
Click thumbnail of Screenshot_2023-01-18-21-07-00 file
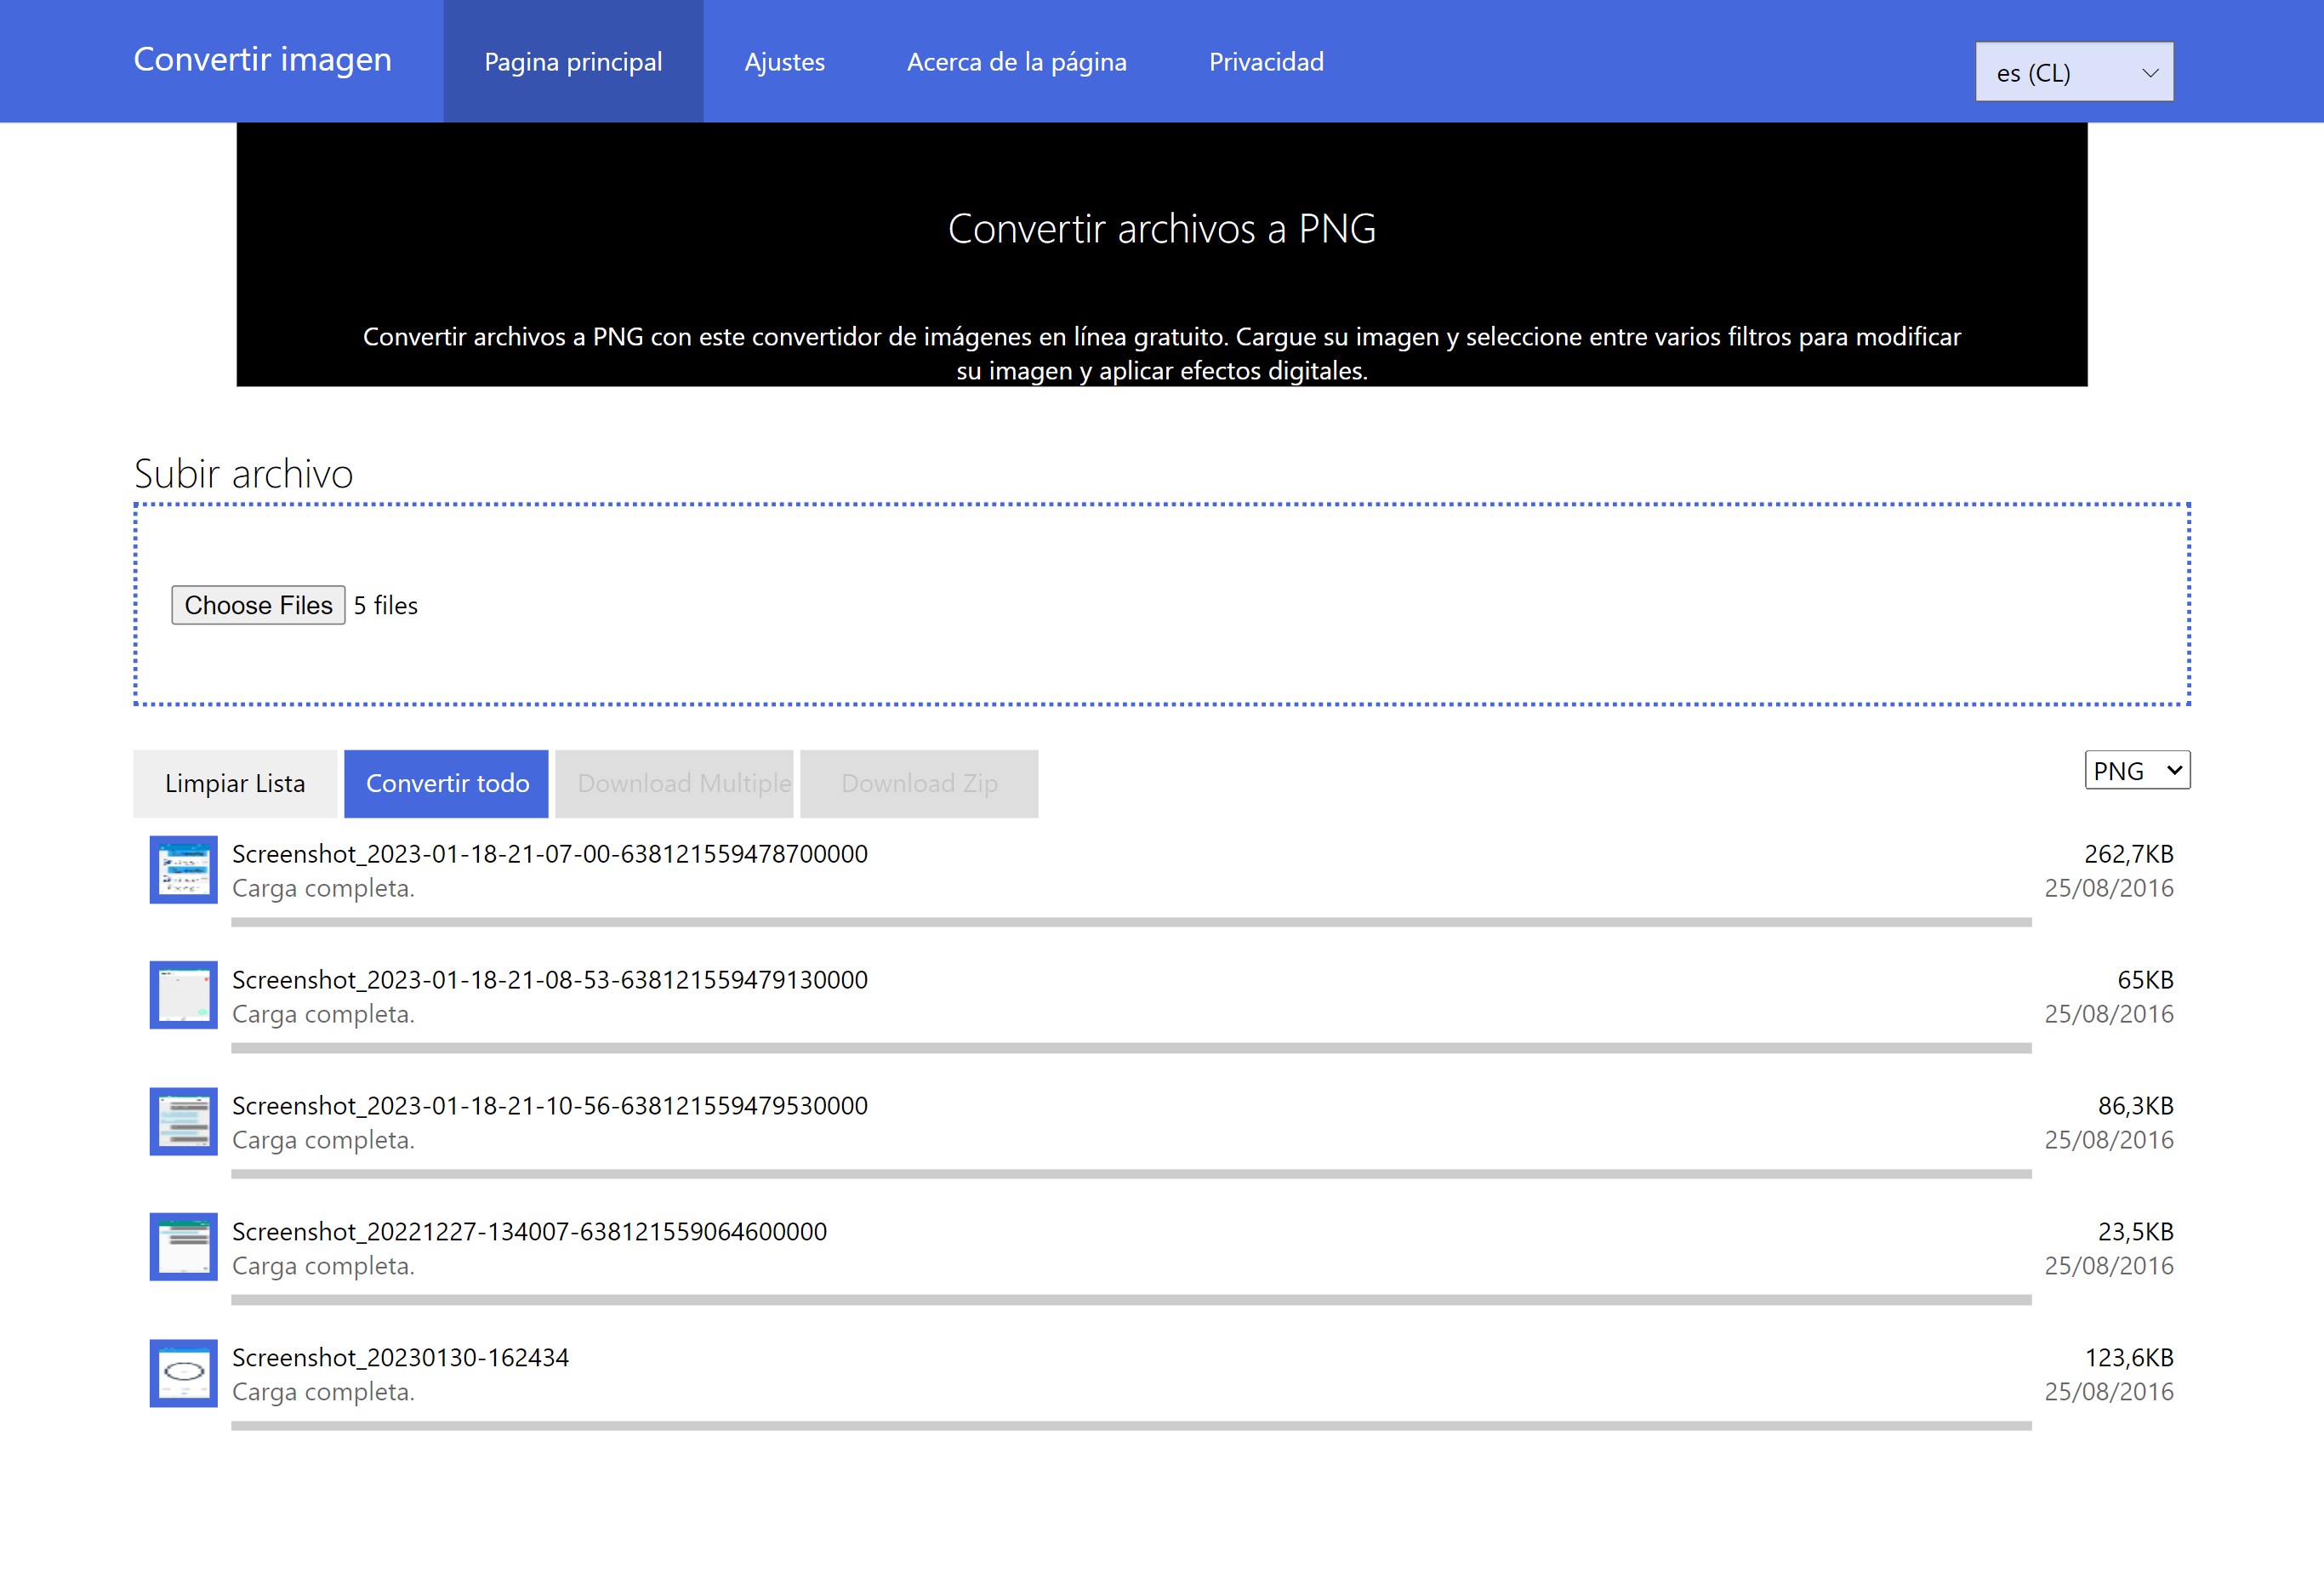pos(183,870)
